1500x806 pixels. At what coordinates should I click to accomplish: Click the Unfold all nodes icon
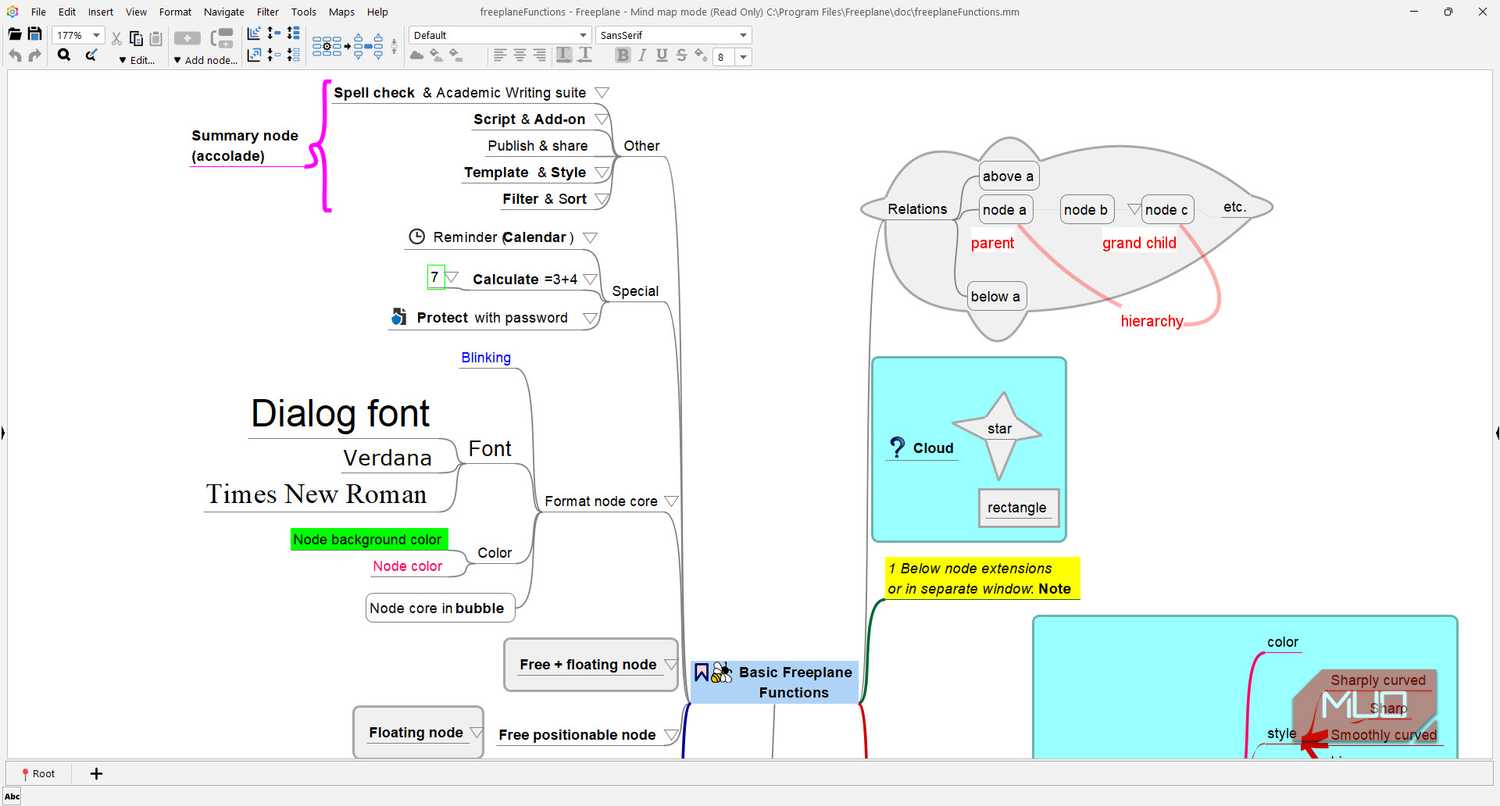tap(293, 33)
